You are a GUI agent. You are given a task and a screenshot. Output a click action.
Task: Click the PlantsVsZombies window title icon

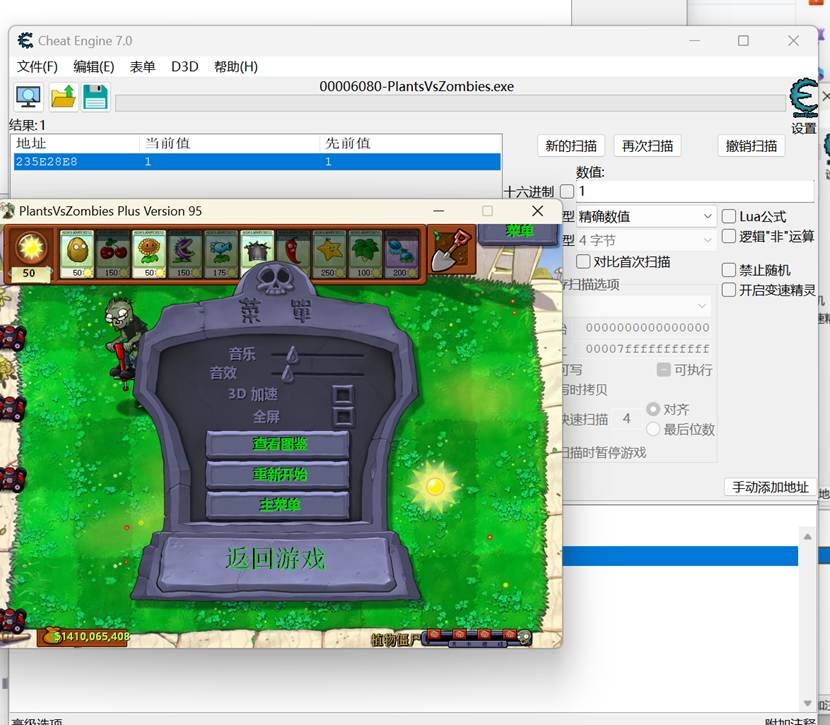coord(7,211)
